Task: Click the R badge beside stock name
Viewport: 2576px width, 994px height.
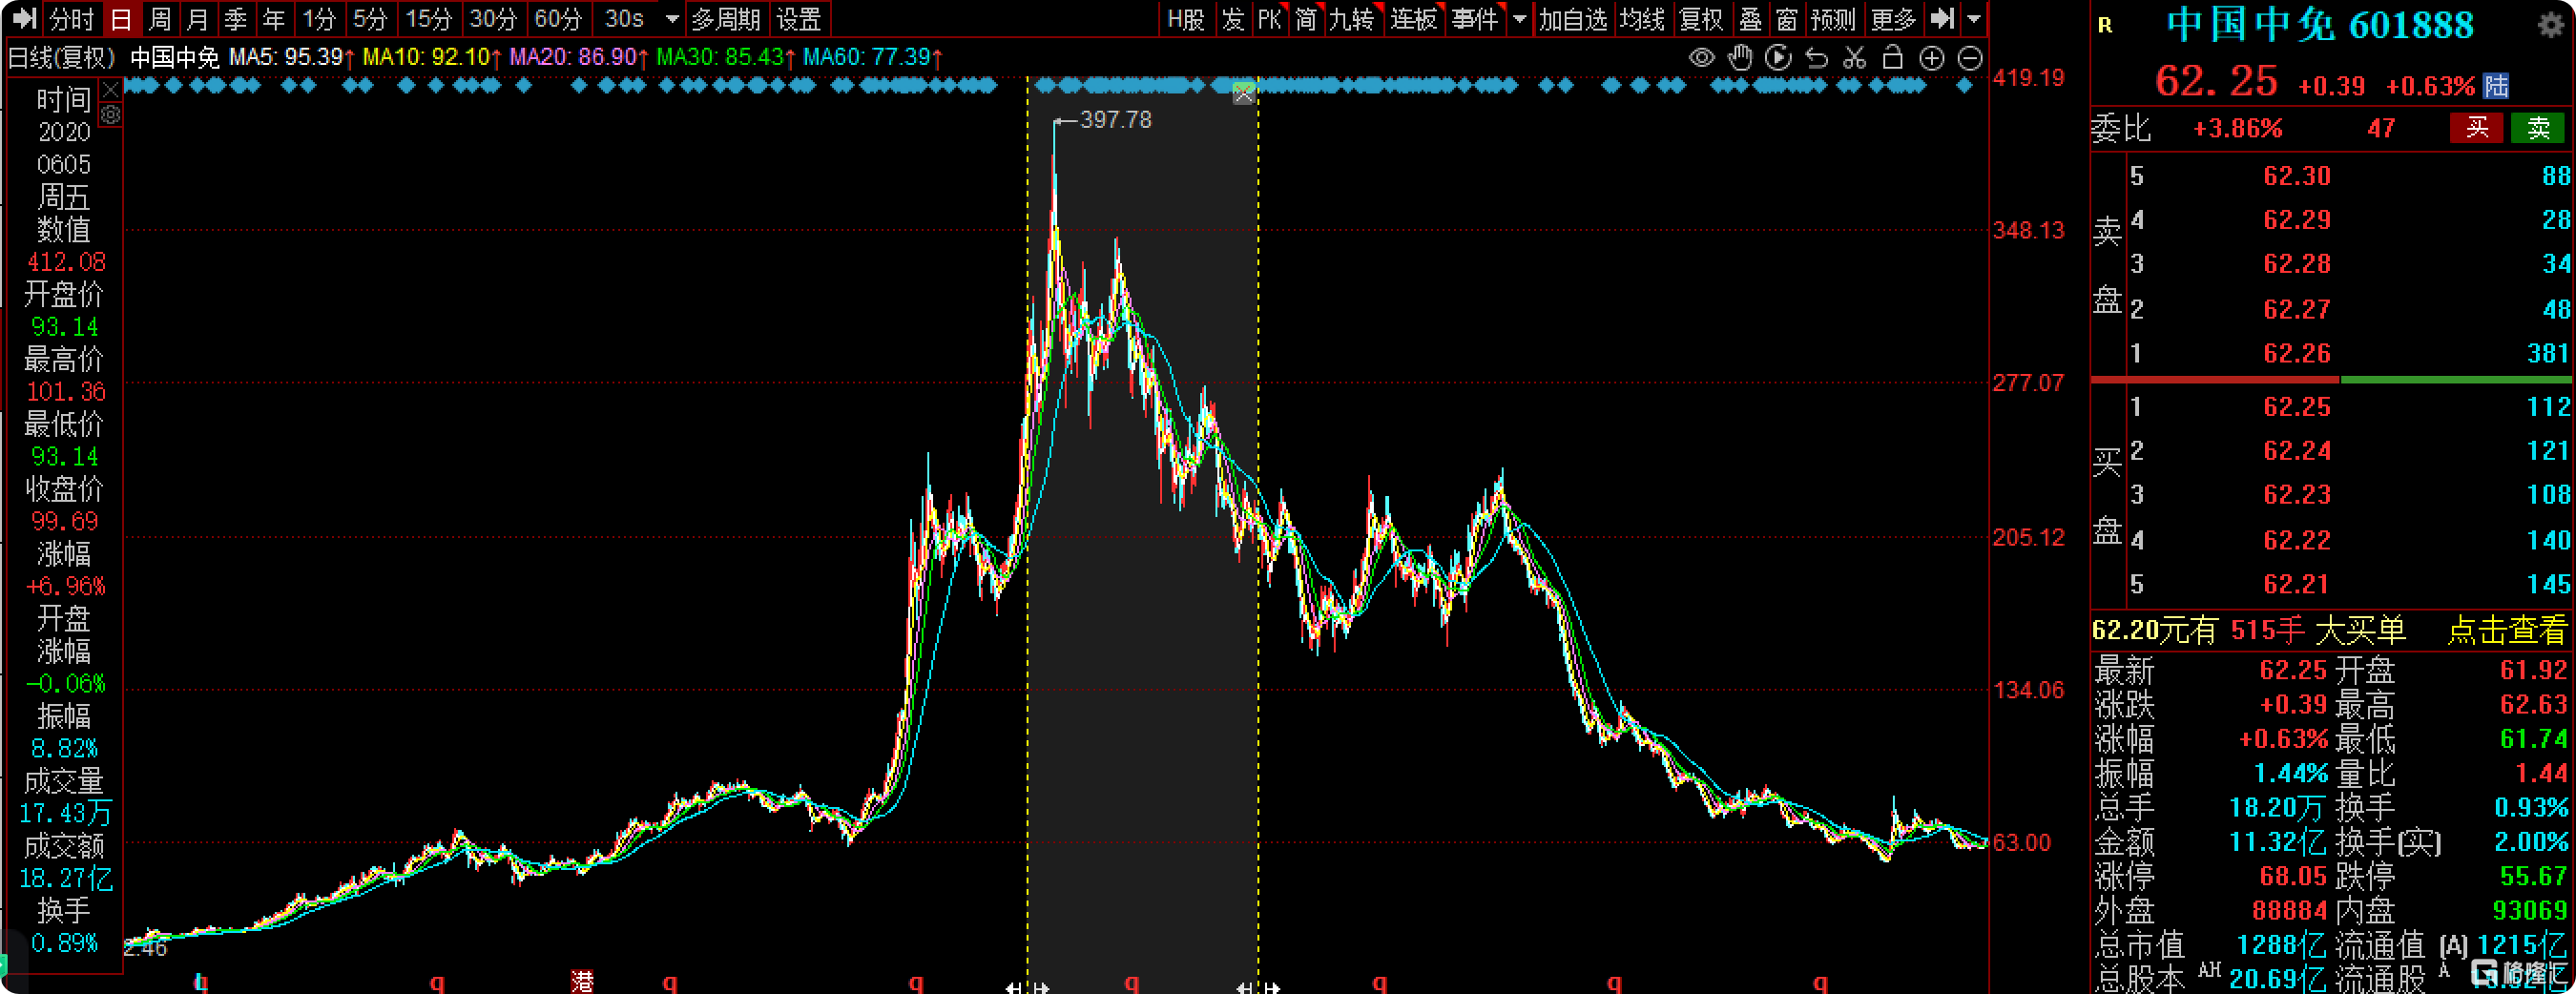Action: 2105,25
